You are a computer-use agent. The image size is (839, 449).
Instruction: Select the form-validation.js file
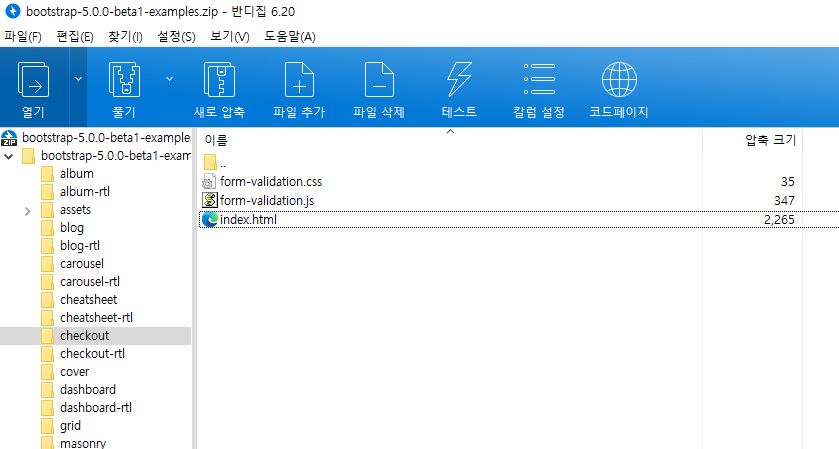coord(266,200)
